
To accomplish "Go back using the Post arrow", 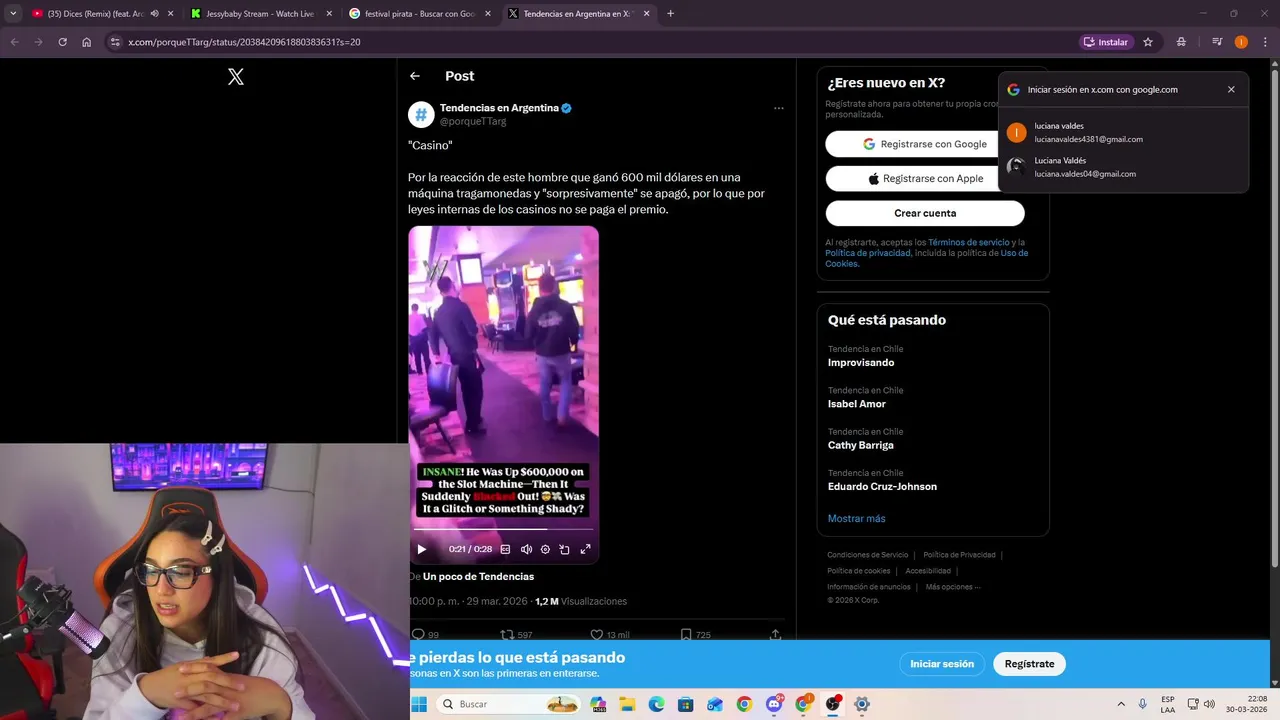I will (x=415, y=76).
